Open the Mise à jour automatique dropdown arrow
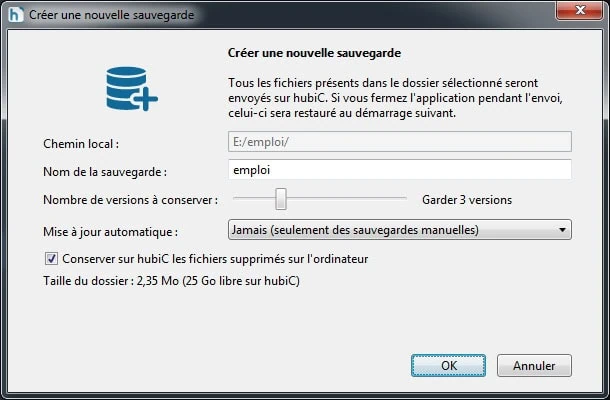Viewport: 610px width, 400px height. (x=561, y=231)
